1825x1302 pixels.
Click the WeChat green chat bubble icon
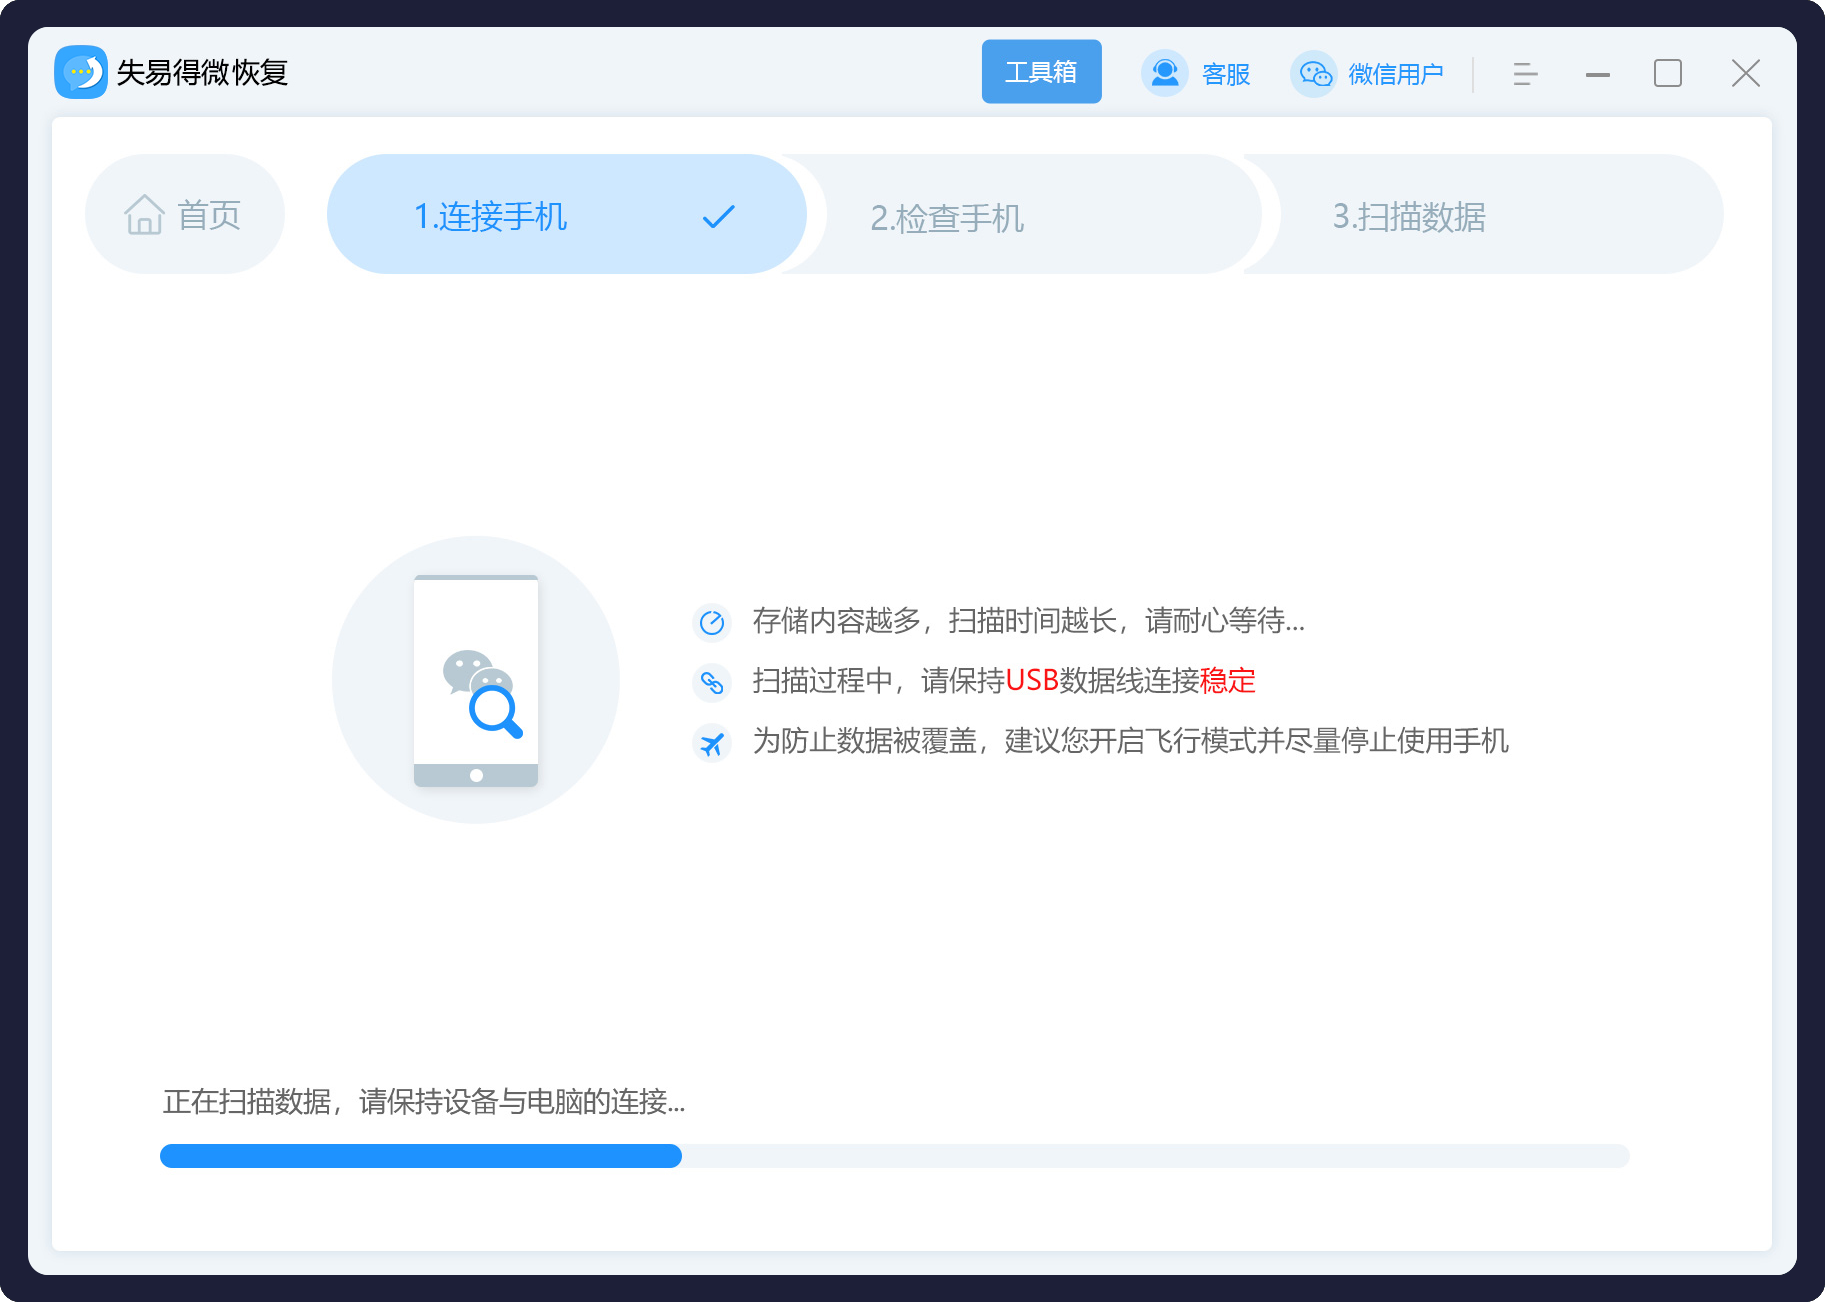1313,73
